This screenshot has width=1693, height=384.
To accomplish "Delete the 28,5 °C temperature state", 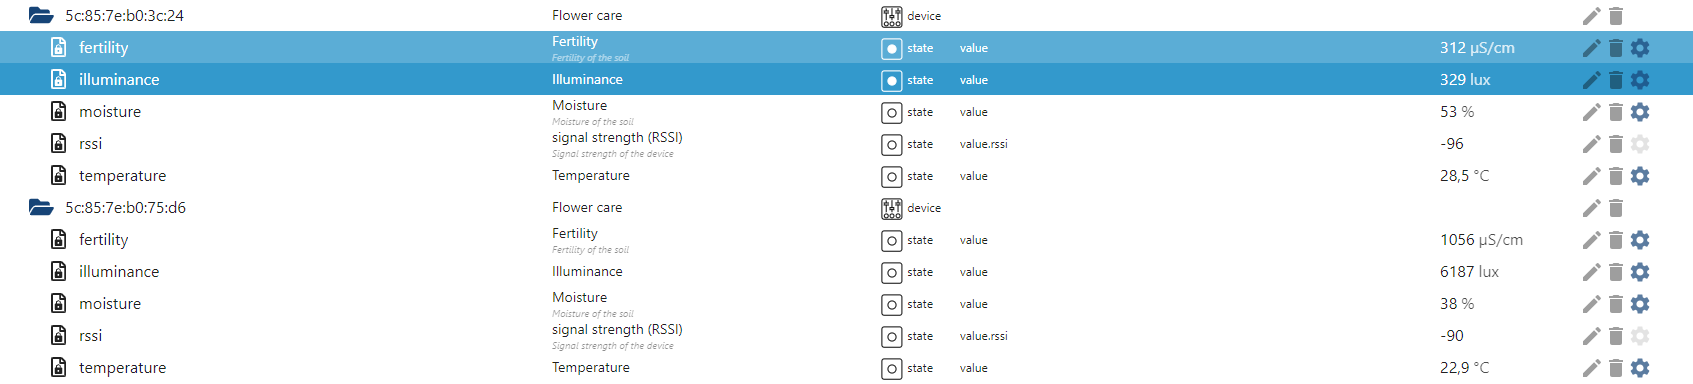I will pyautogui.click(x=1616, y=176).
